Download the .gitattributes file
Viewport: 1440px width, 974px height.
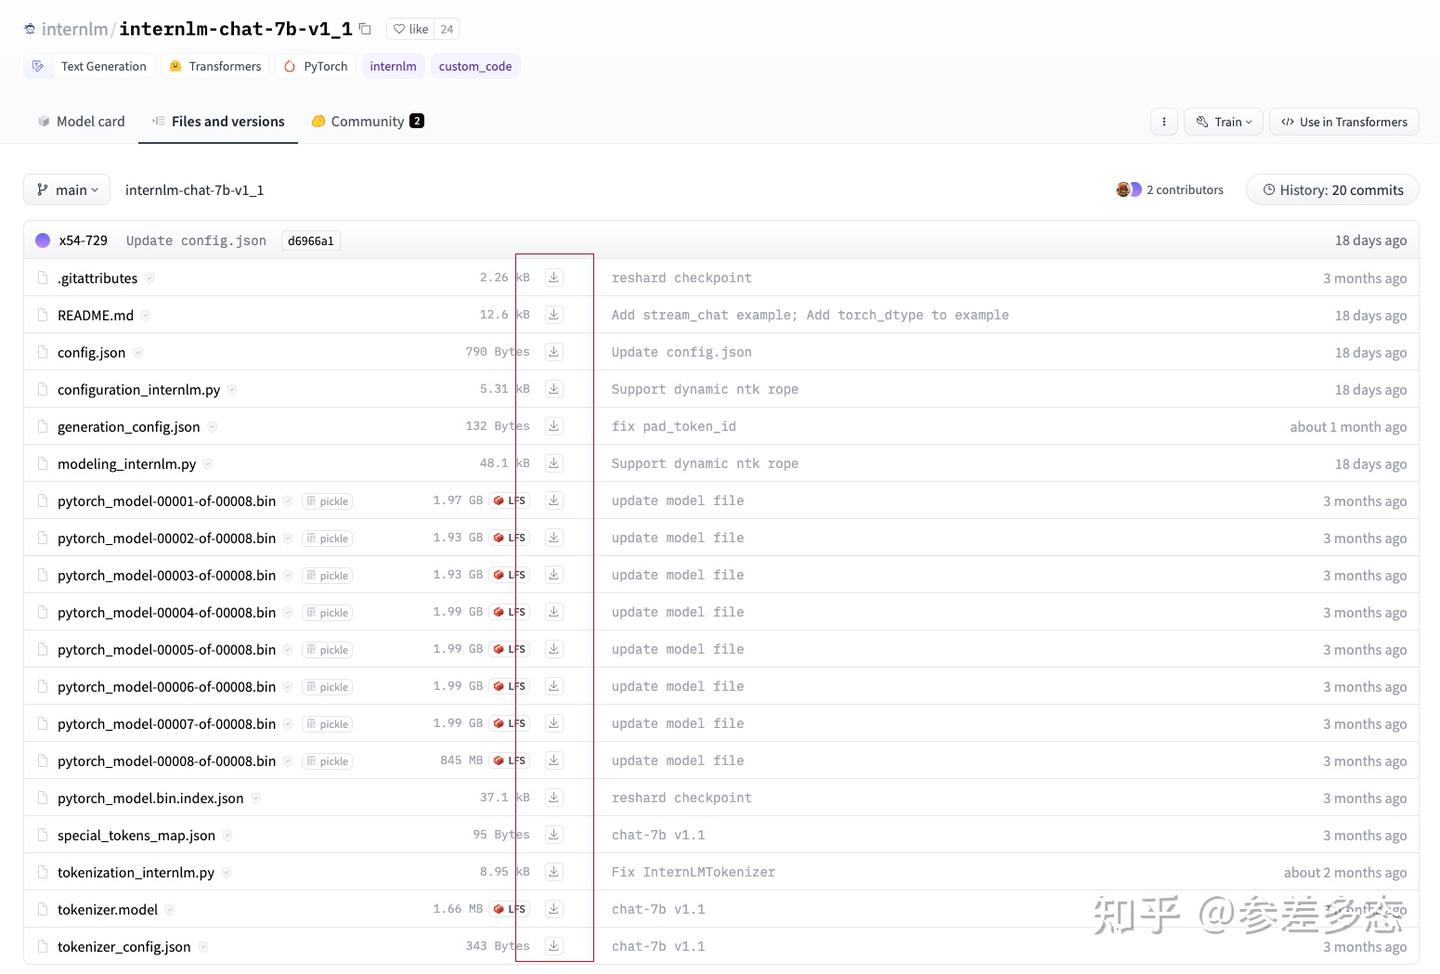click(x=553, y=277)
